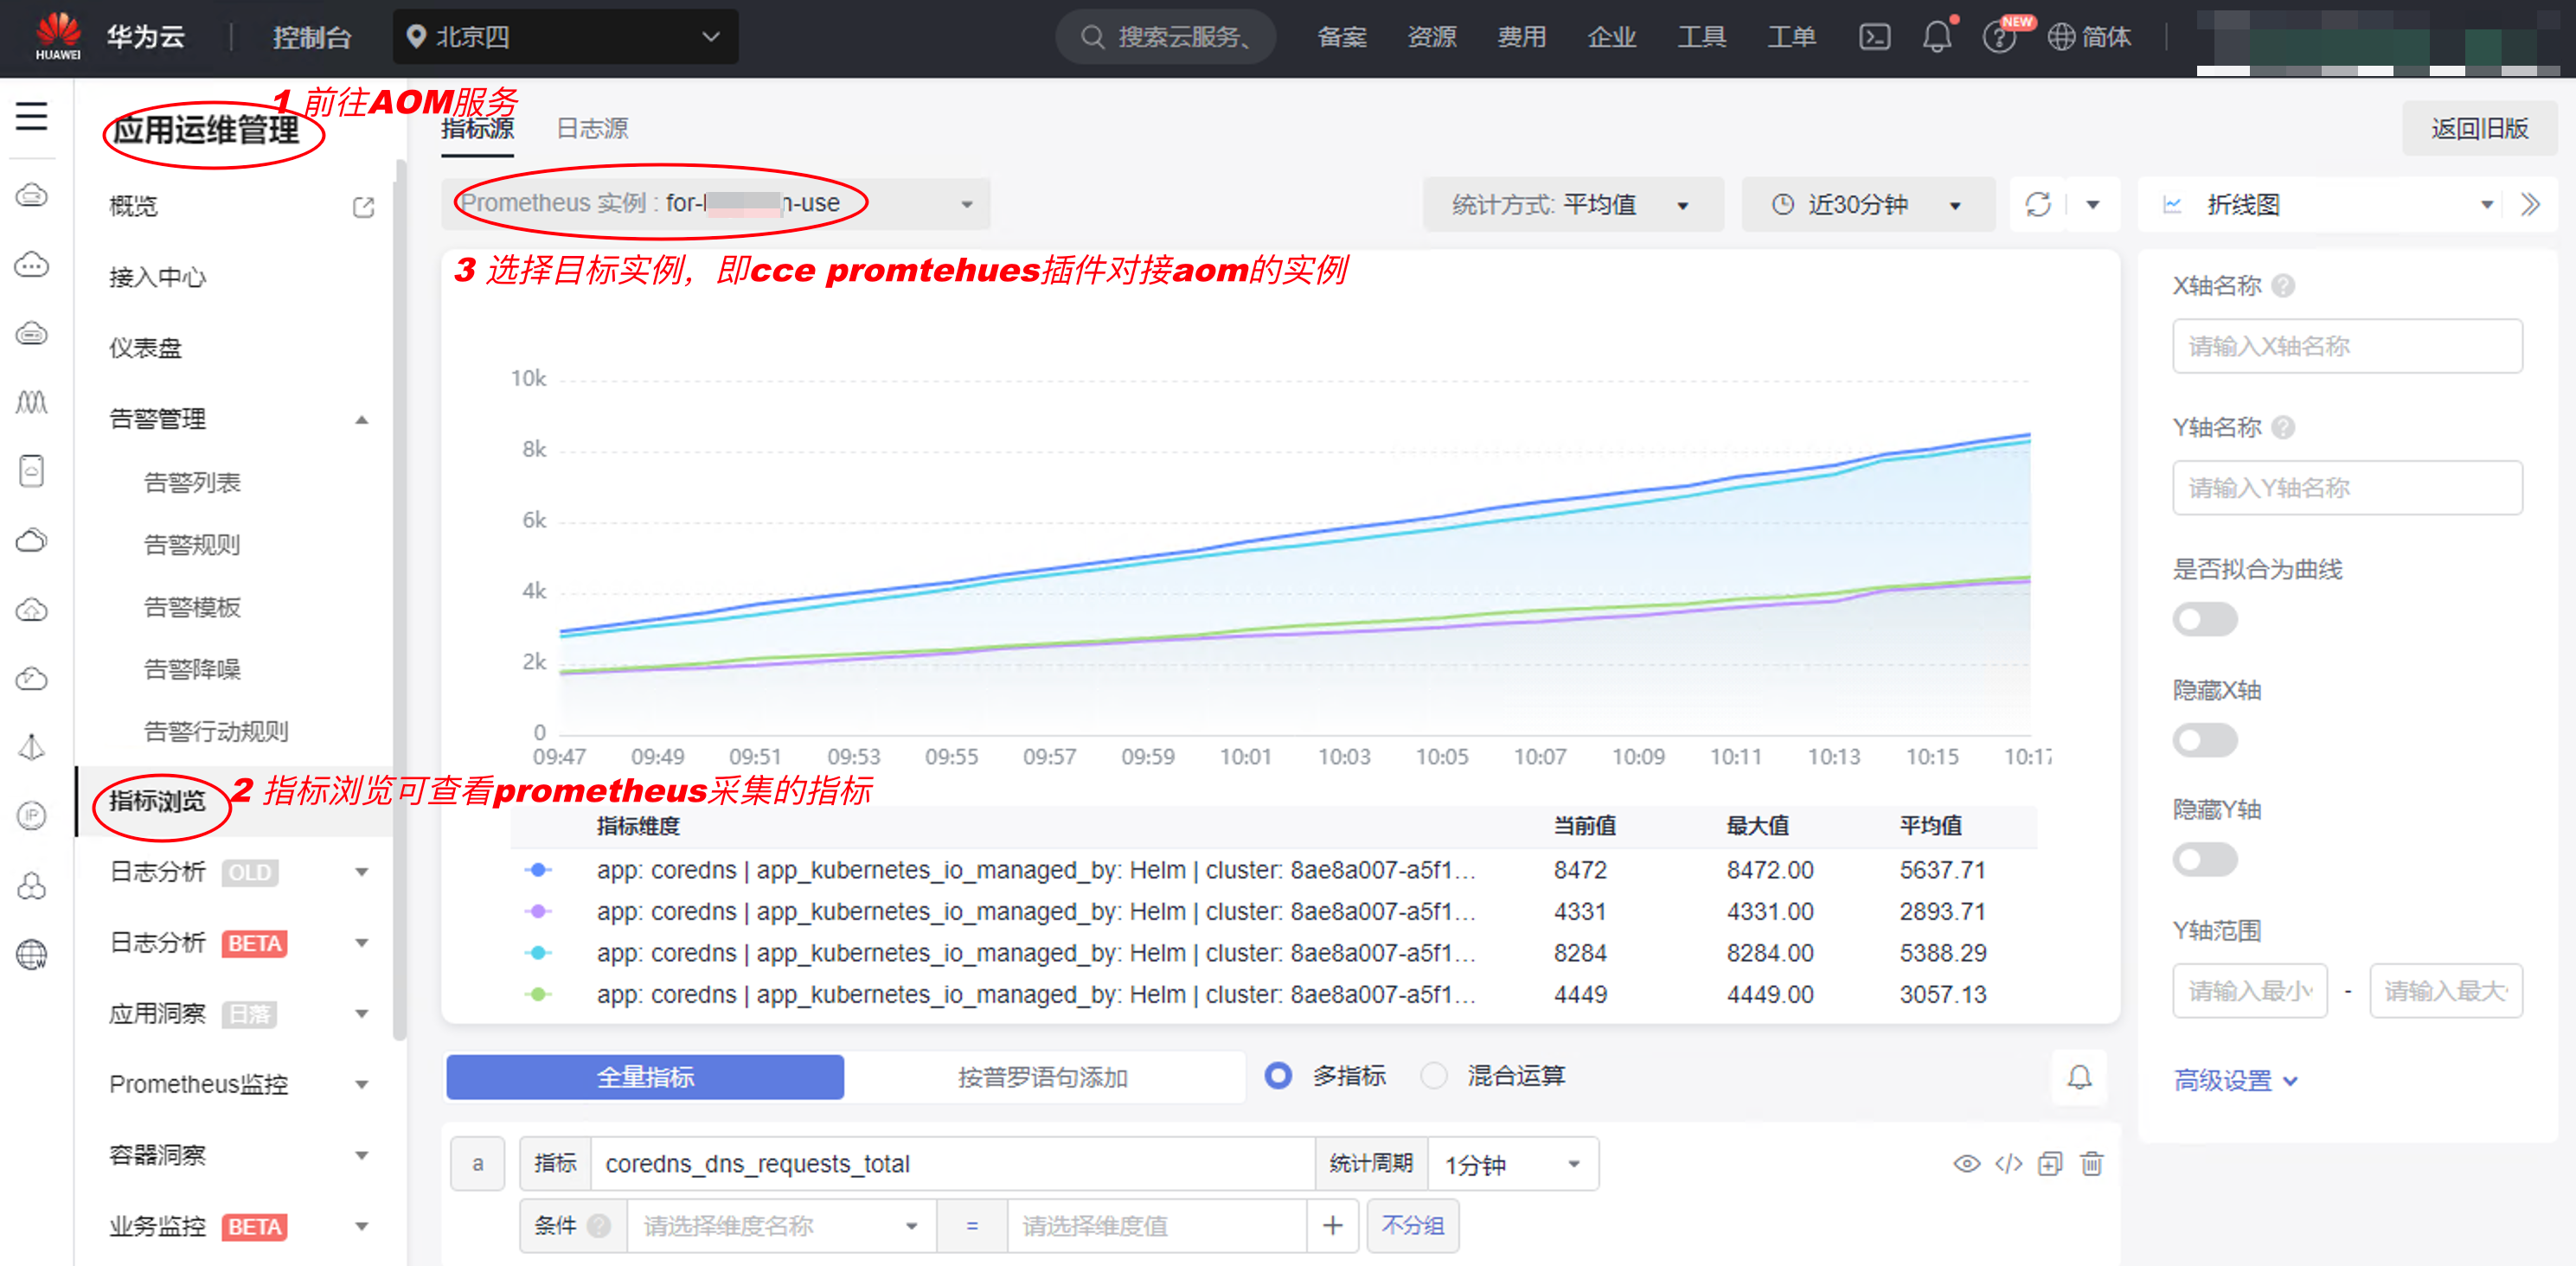Click the X-axis name input field
The height and width of the screenshot is (1266, 2576).
[x=2346, y=346]
